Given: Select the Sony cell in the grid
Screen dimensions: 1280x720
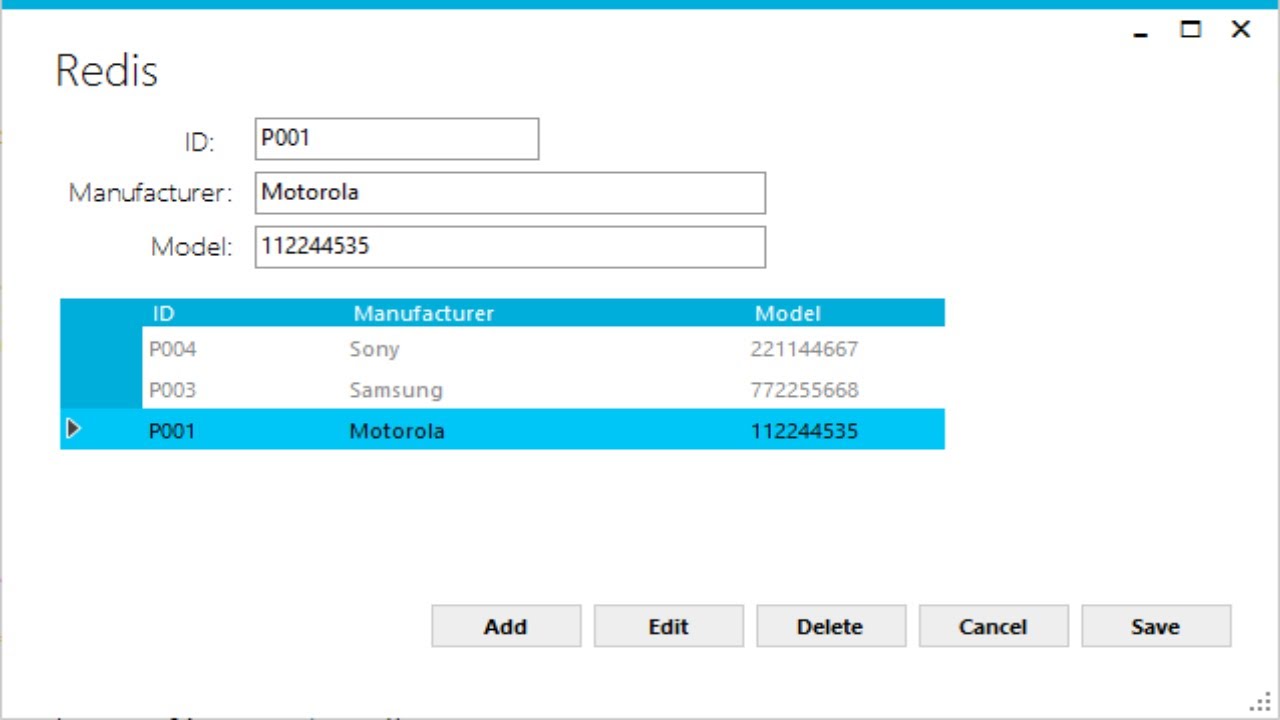Looking at the screenshot, I should pyautogui.click(x=543, y=349).
